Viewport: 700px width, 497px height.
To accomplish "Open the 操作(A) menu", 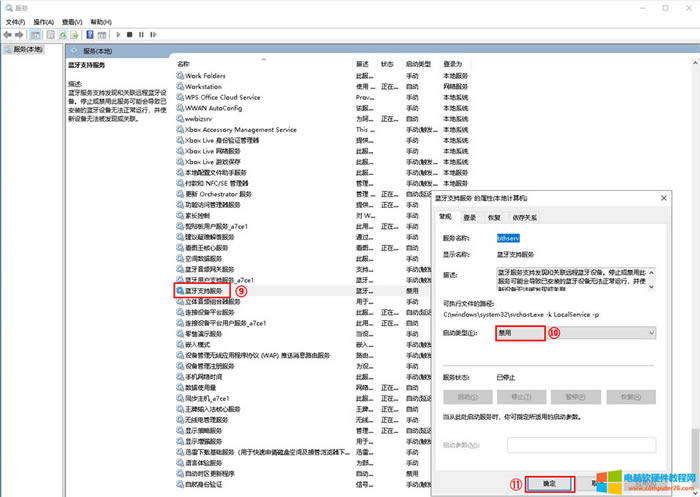I will coord(43,21).
